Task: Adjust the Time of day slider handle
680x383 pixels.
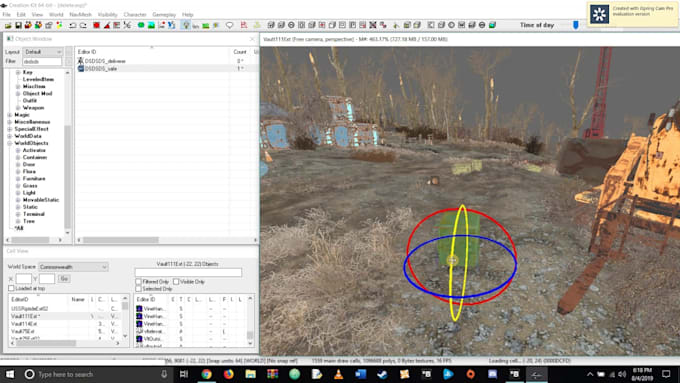Action: click(575, 25)
